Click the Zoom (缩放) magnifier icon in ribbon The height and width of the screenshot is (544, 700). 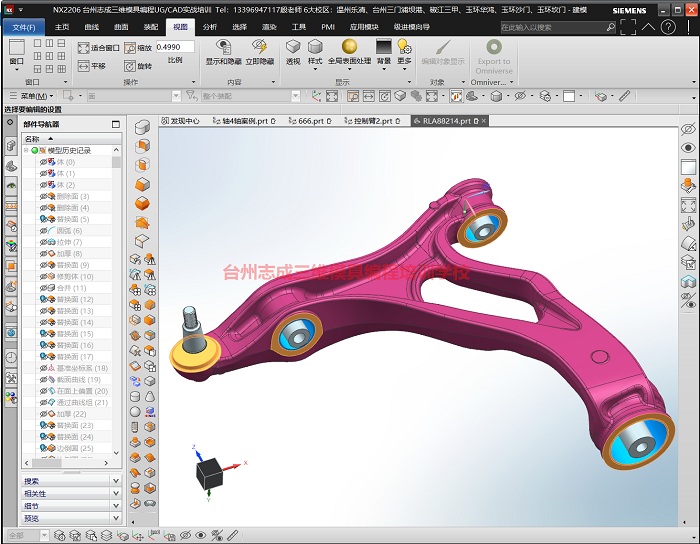(x=130, y=48)
